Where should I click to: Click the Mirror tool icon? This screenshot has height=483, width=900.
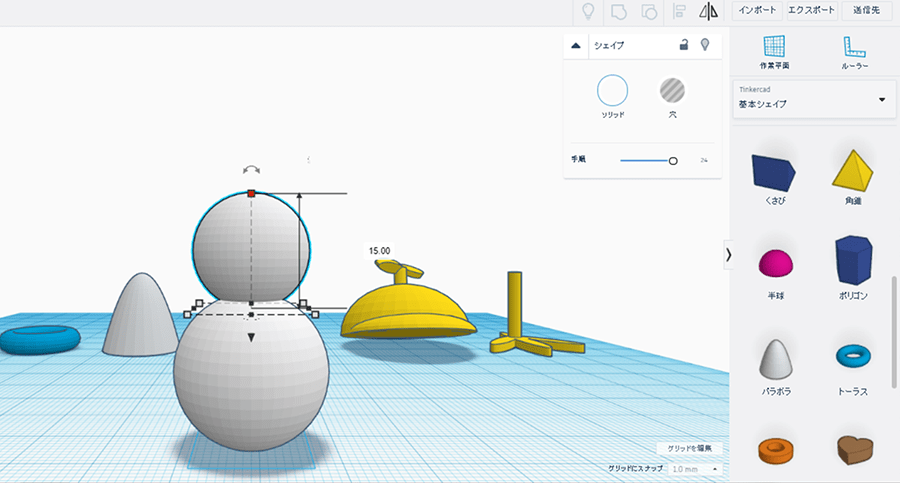pyautogui.click(x=709, y=12)
